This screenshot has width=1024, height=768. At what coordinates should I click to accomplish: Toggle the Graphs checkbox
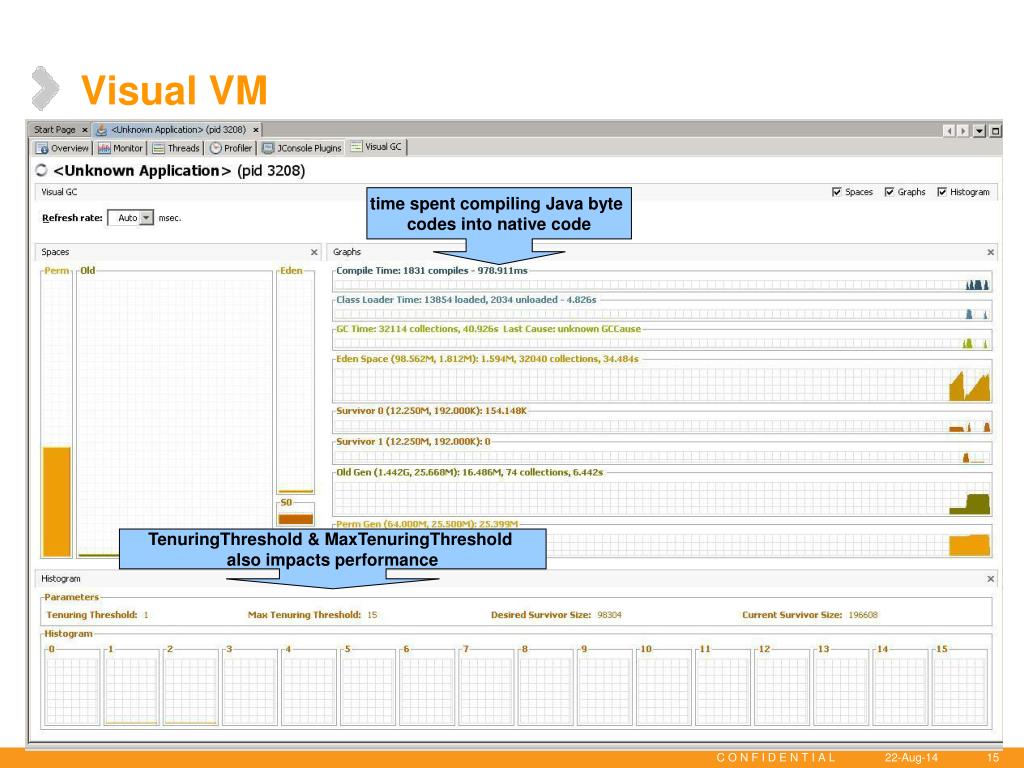click(x=889, y=192)
